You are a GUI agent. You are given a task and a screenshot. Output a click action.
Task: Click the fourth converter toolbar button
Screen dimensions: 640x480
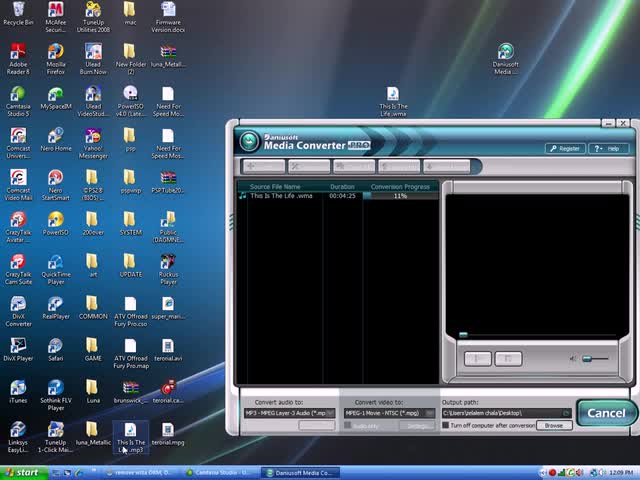(399, 167)
